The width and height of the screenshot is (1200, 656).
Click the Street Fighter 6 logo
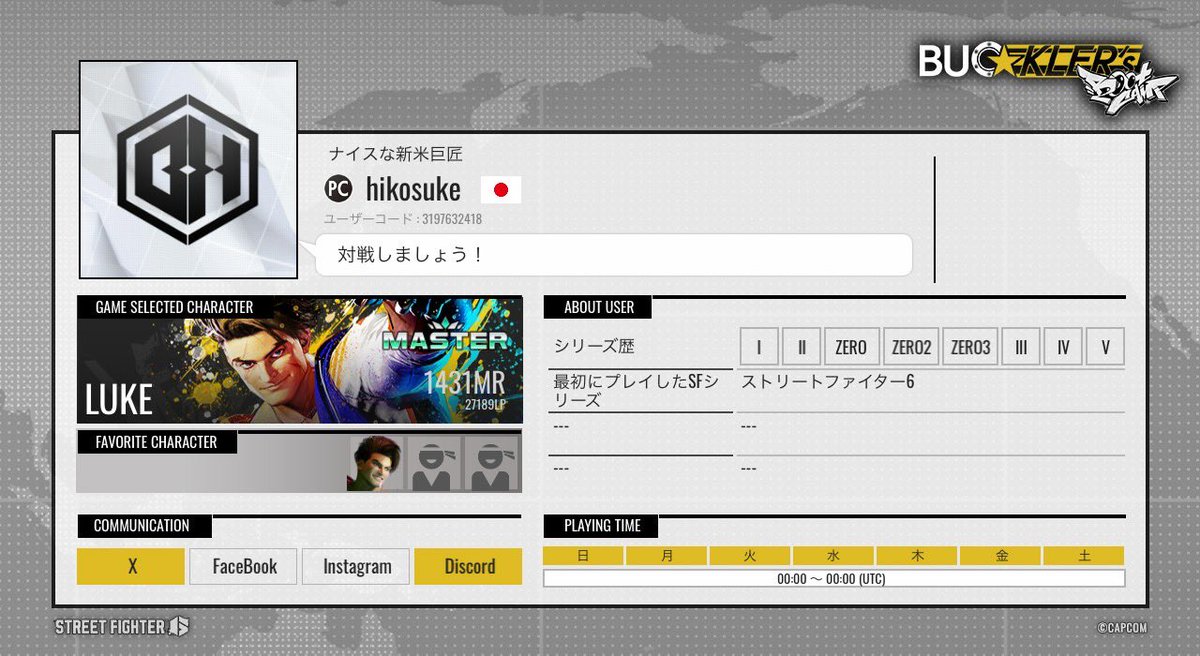coord(122,627)
